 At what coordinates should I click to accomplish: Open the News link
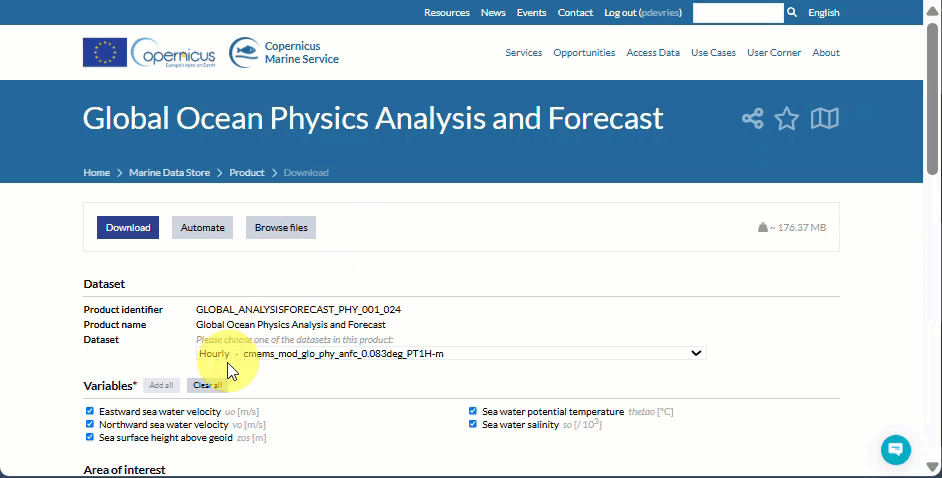click(x=493, y=13)
